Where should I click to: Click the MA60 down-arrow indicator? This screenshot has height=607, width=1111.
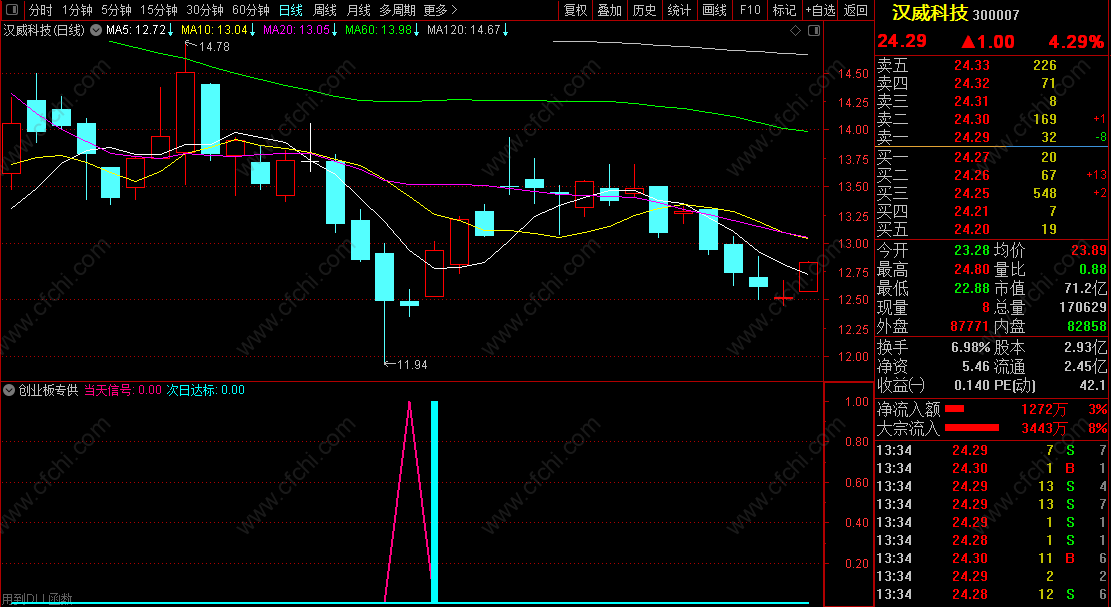(x=416, y=30)
